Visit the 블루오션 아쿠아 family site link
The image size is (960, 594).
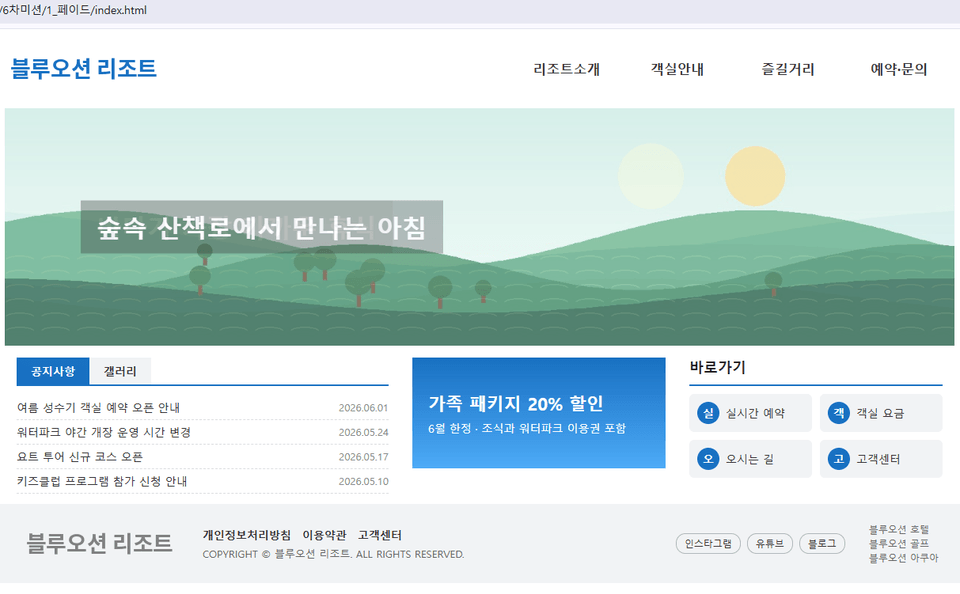[904, 558]
